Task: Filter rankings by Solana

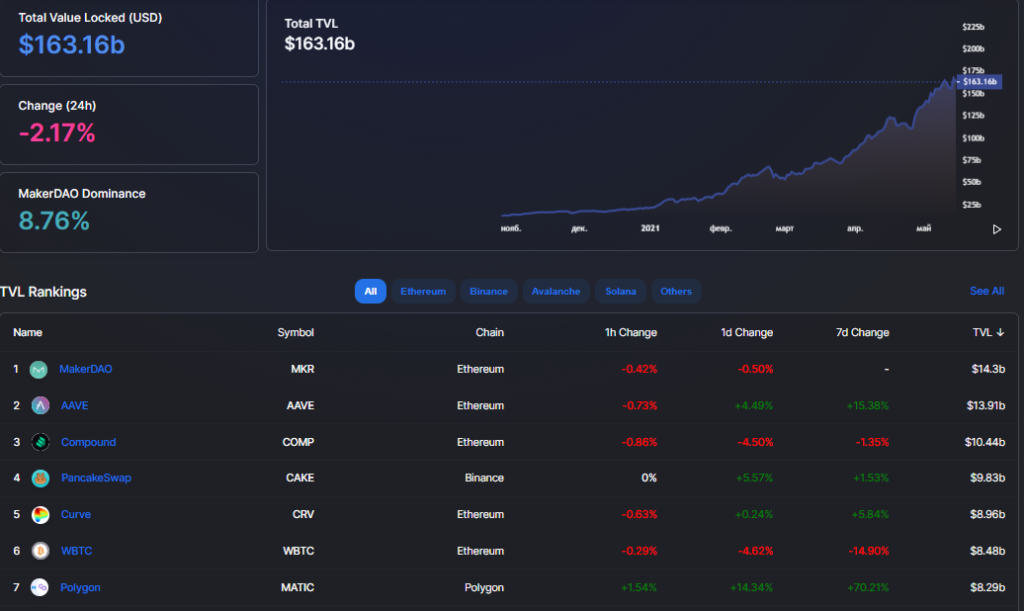Action: click(620, 291)
